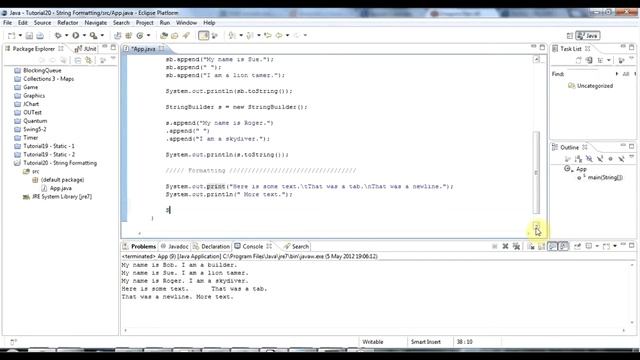640x360 pixels.
Task: Click Pin Console icon
Action: 577,246
